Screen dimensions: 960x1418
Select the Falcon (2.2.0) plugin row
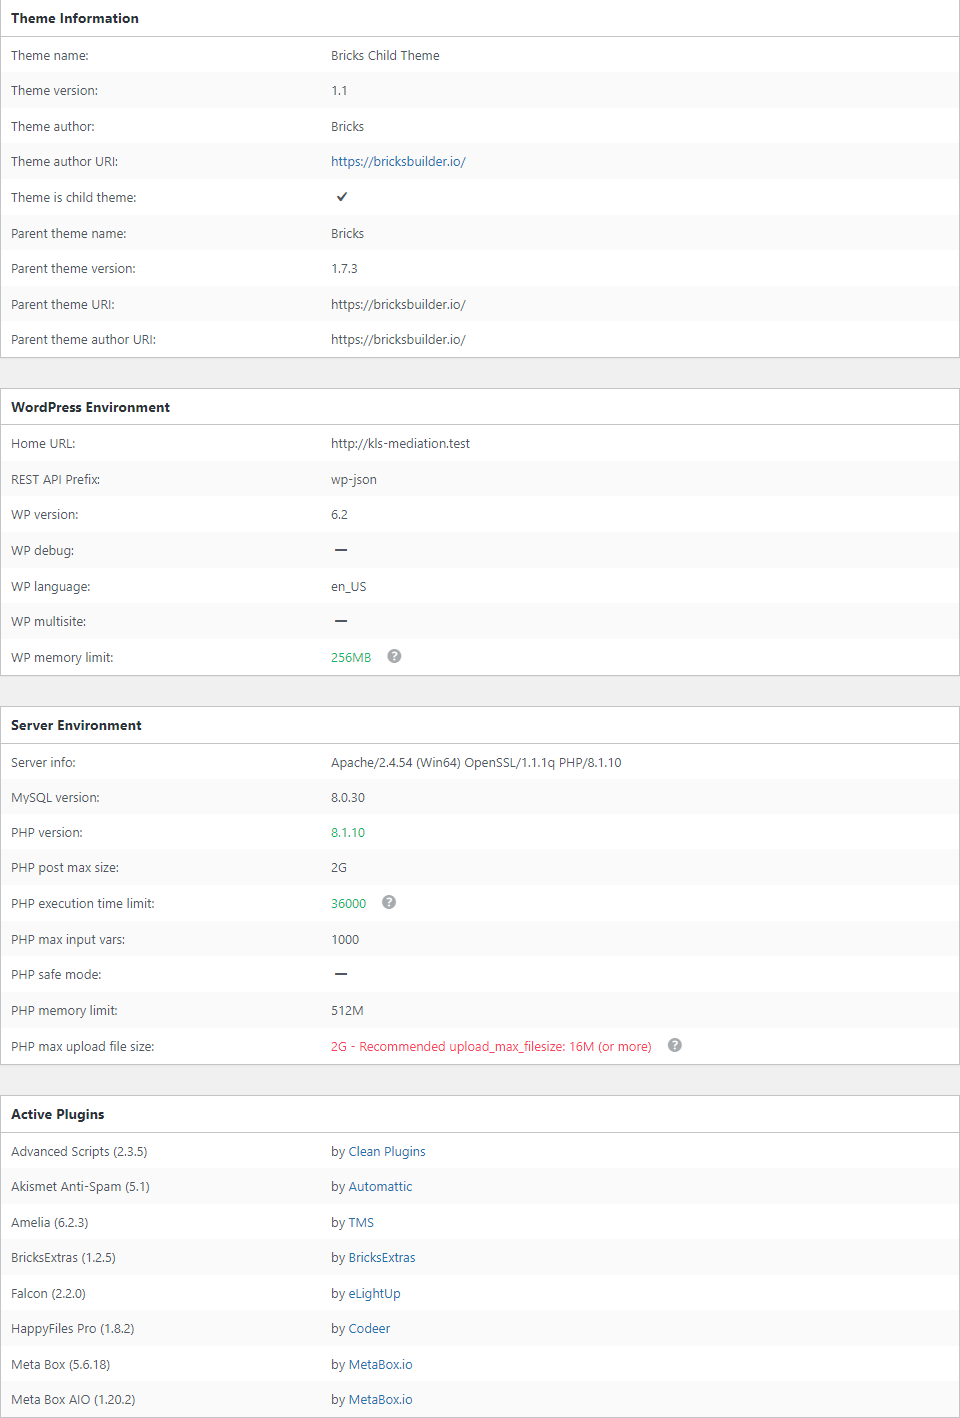tap(480, 1294)
